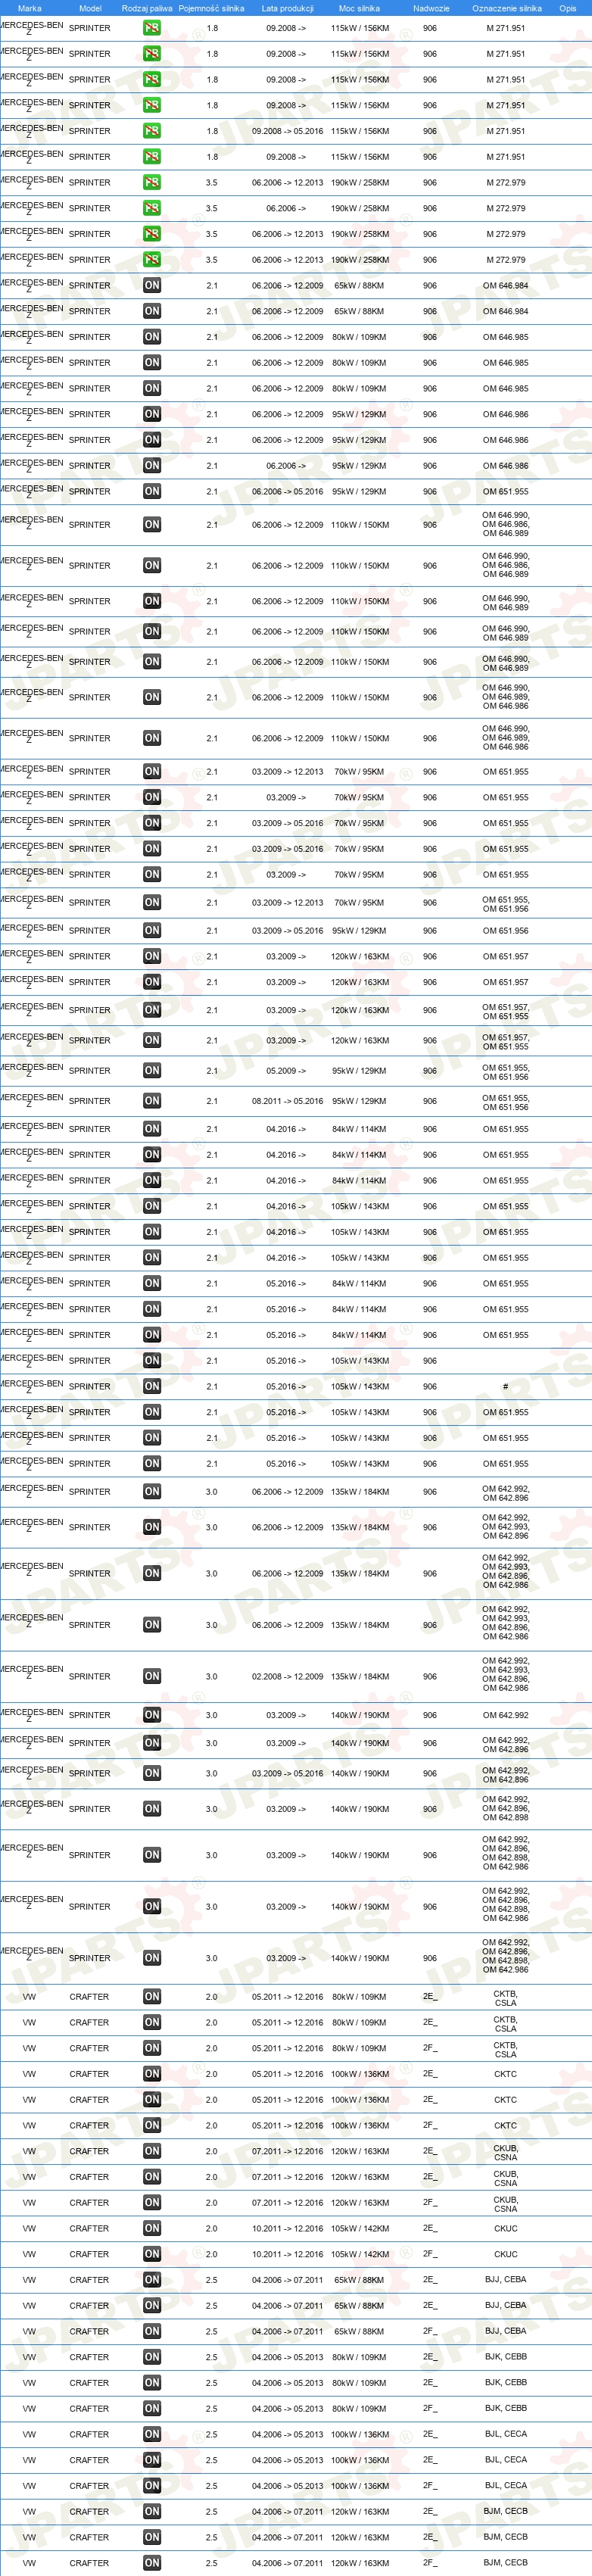Screen dimensions: 592x2576
Task: Click the PB icon of the 3.5 Sprinter with open-ended 06.2006 -> production
Action: (152, 208)
